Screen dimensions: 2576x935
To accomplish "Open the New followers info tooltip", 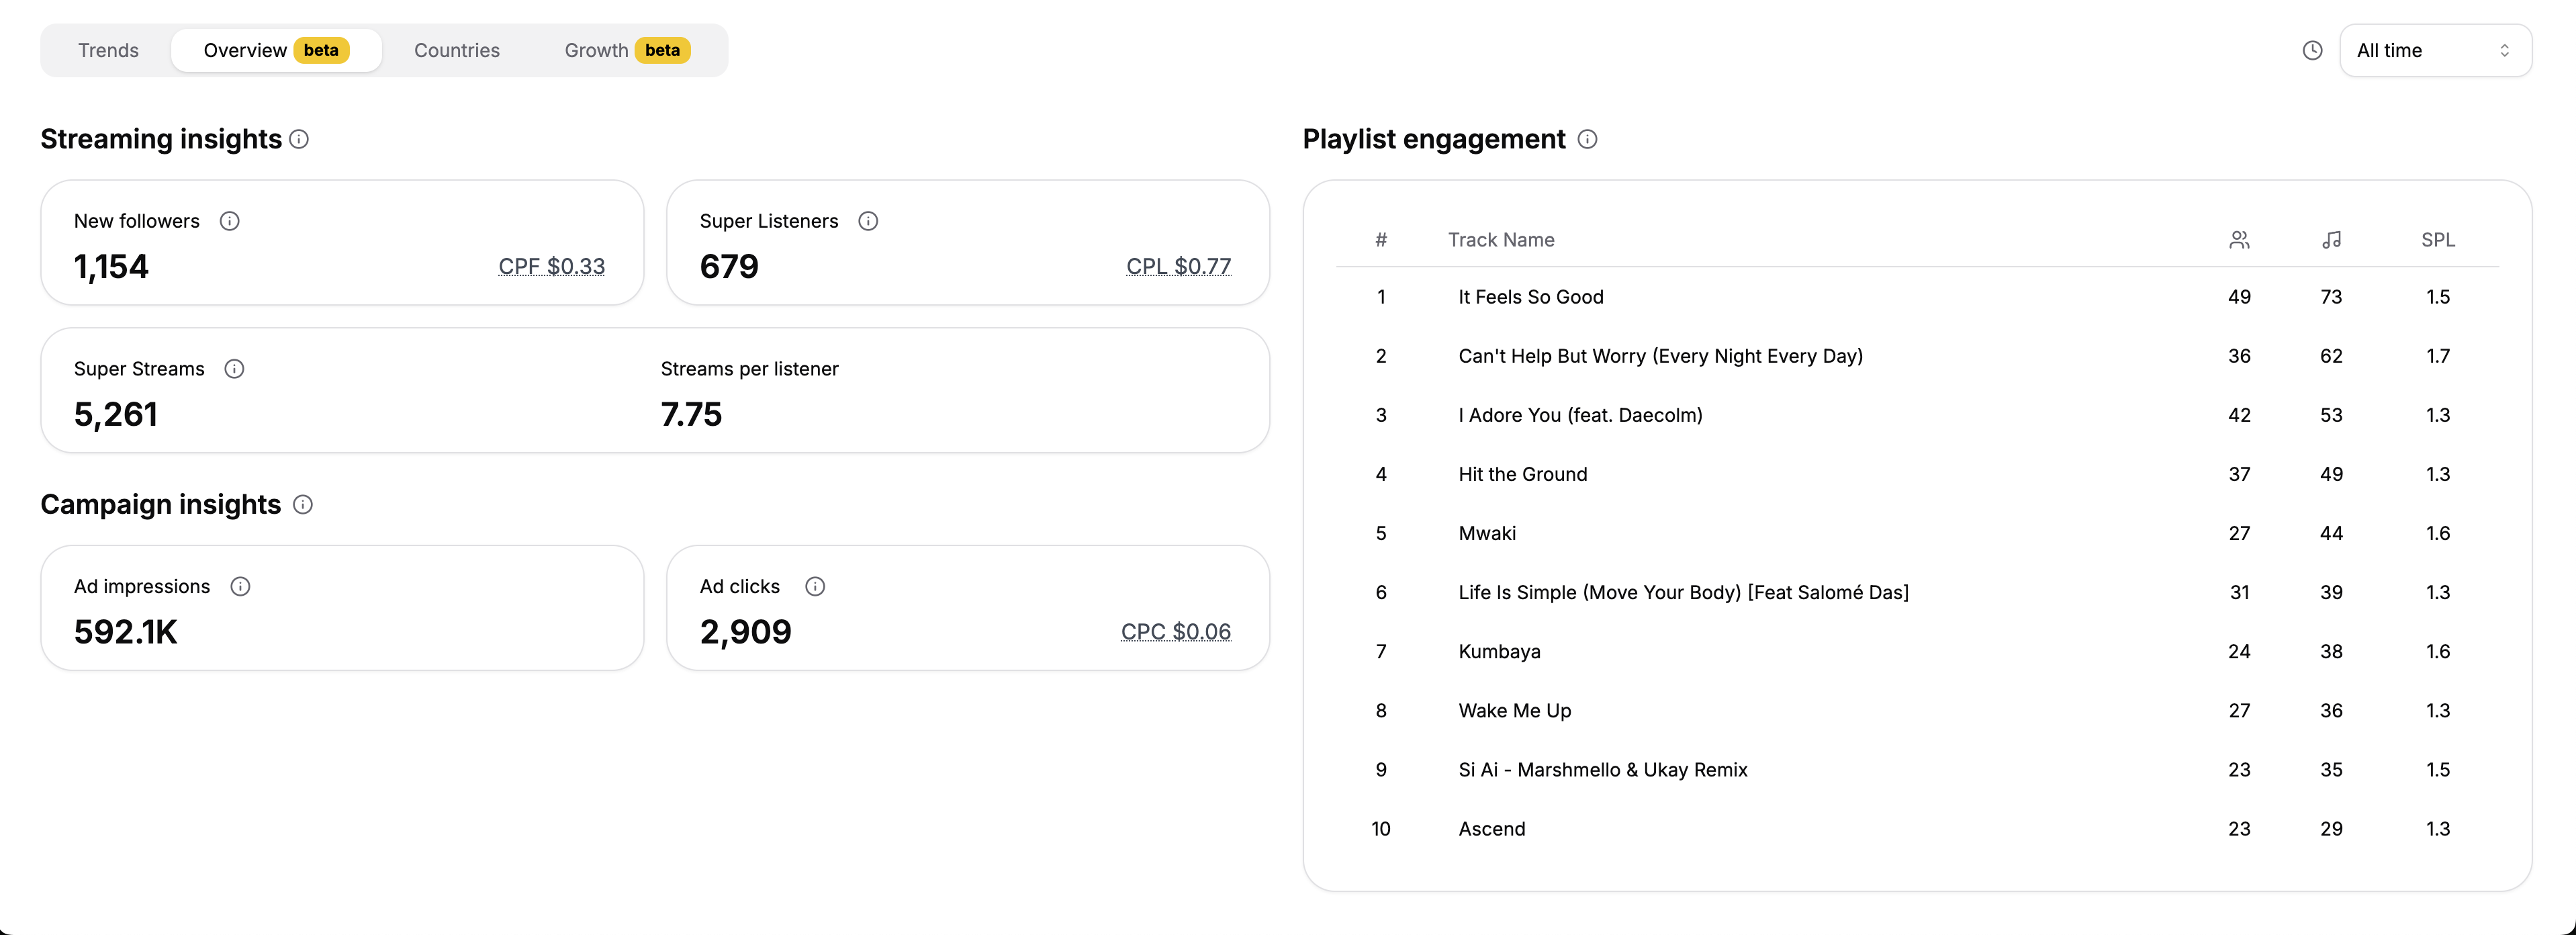I will [231, 221].
